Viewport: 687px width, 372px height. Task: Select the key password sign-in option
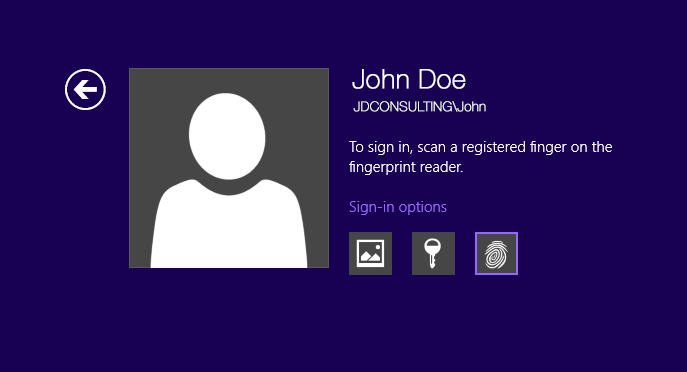click(433, 254)
